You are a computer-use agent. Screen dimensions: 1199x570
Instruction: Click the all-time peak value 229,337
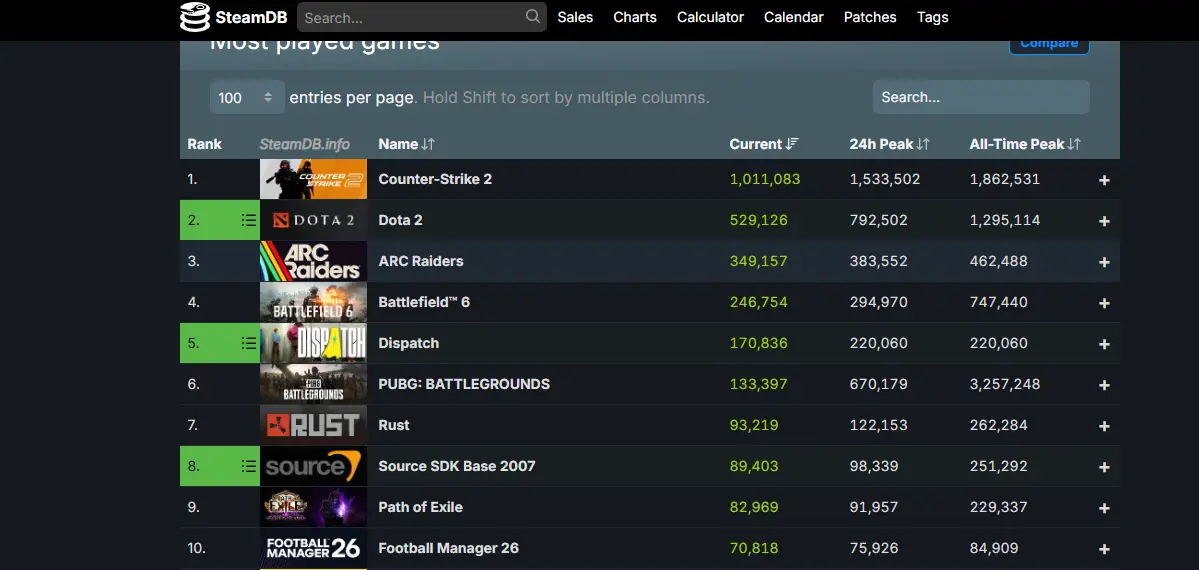[999, 506]
